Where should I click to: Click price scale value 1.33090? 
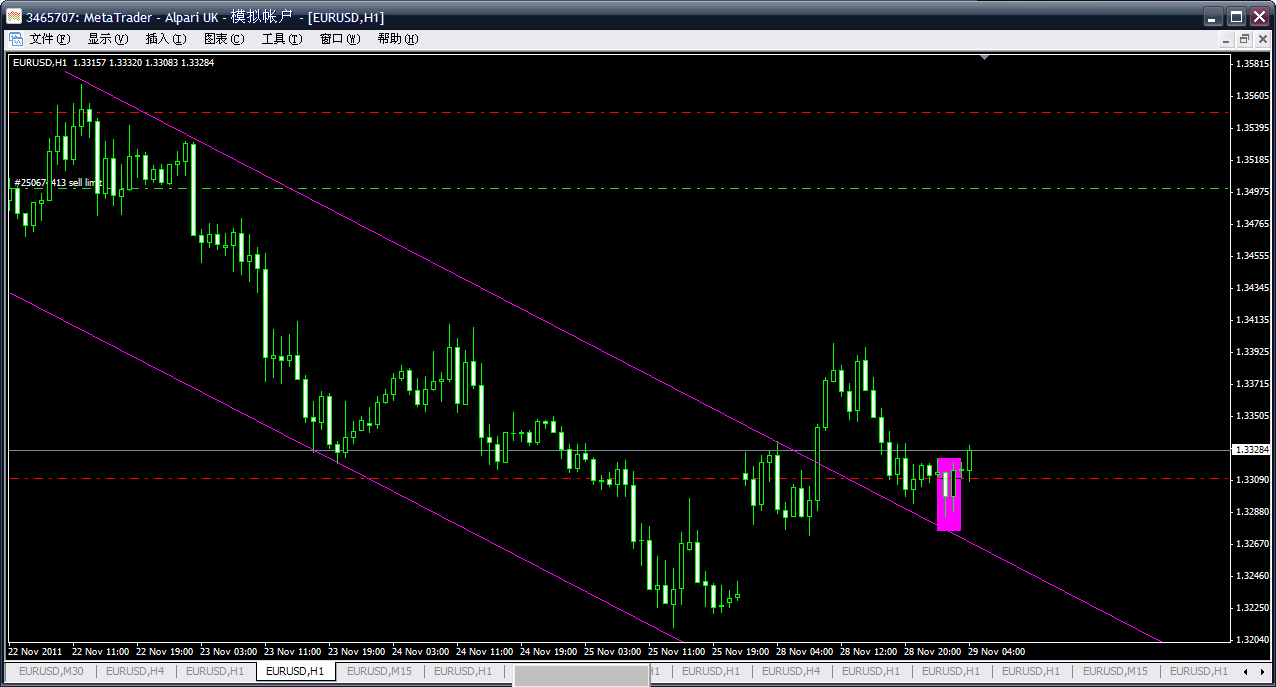(x=1252, y=480)
